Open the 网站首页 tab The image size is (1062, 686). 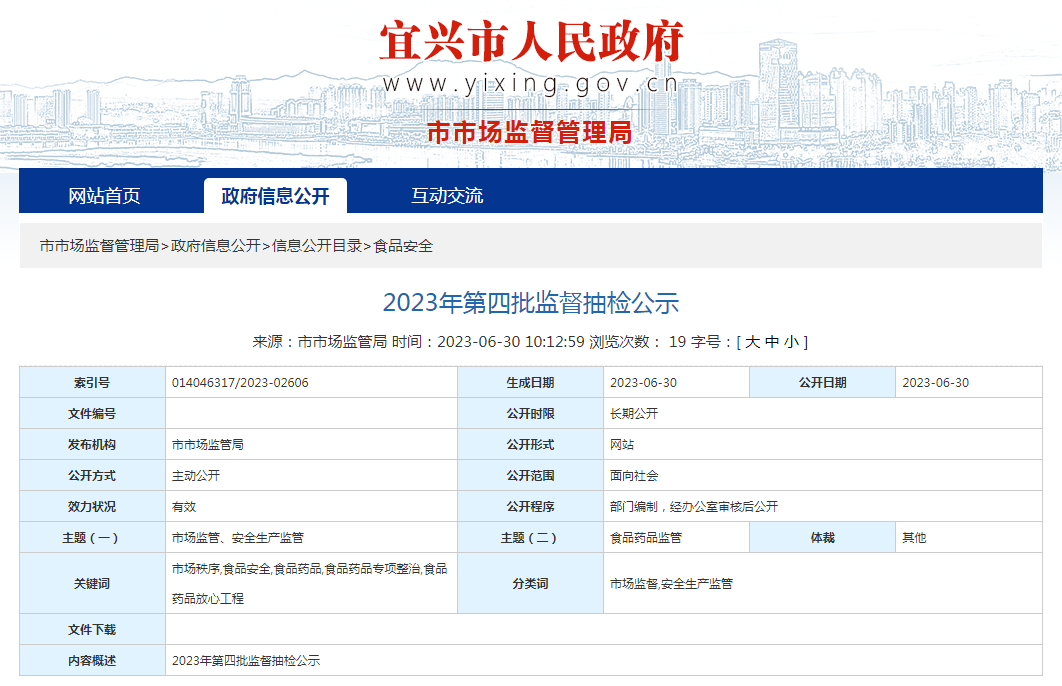tap(104, 196)
